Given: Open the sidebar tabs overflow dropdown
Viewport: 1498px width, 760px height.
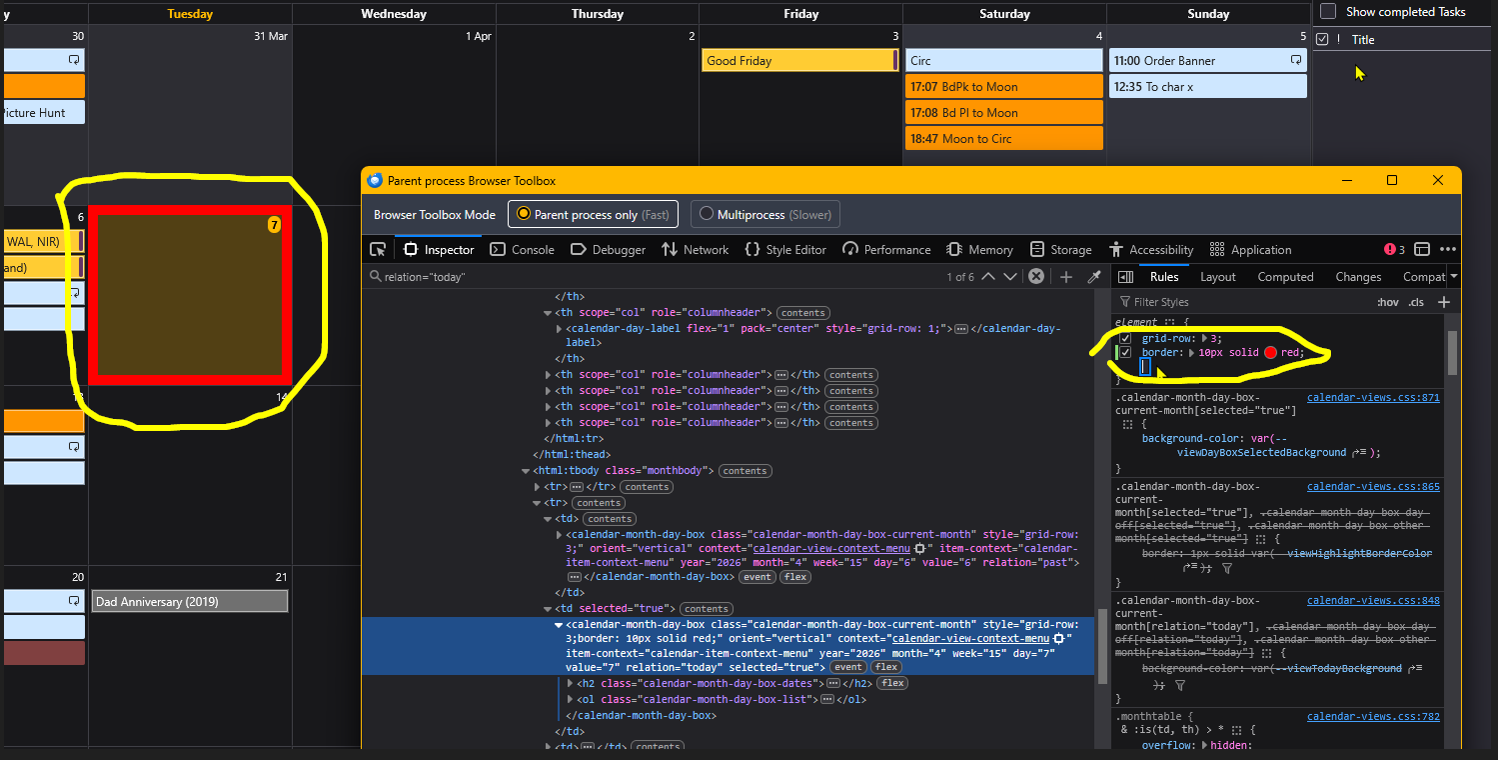Looking at the screenshot, I should (1454, 277).
